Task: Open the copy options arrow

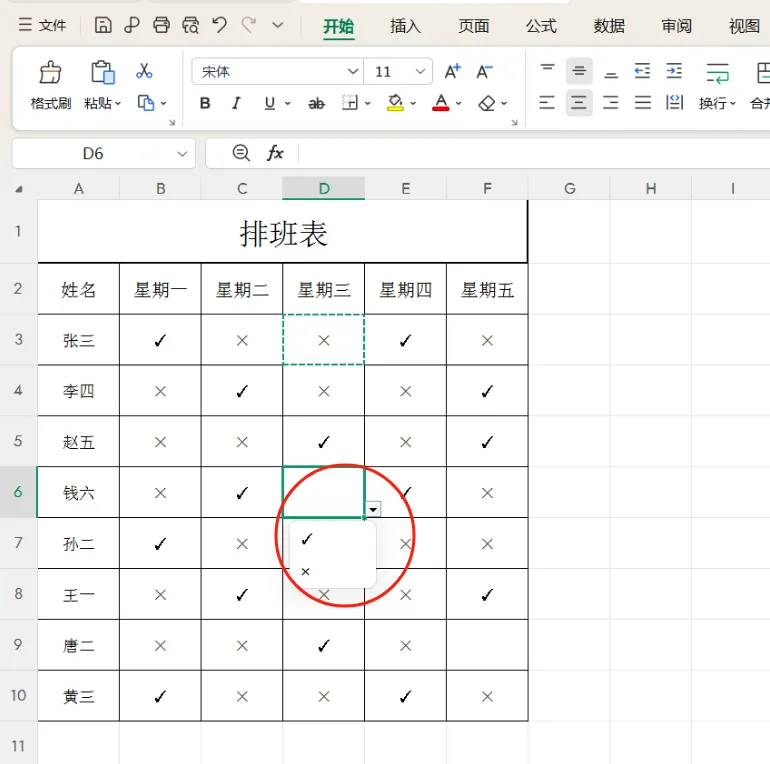Action: pos(164,104)
